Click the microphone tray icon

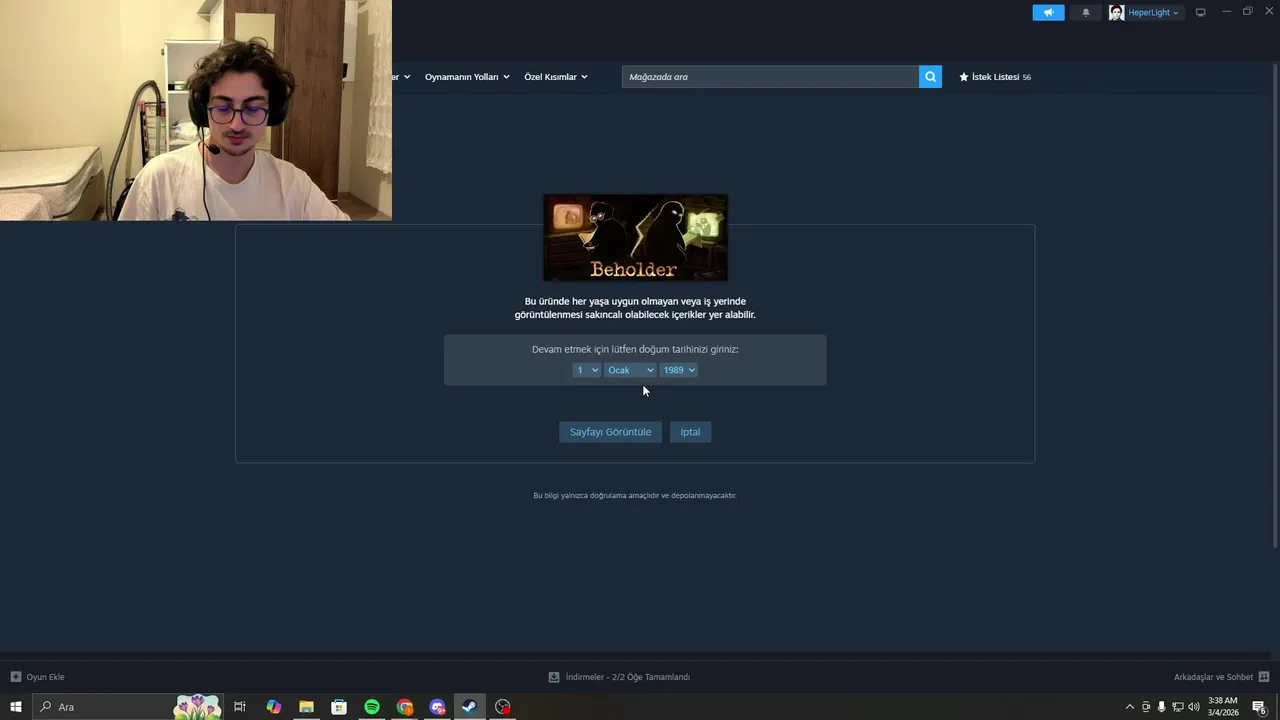pos(1162,707)
